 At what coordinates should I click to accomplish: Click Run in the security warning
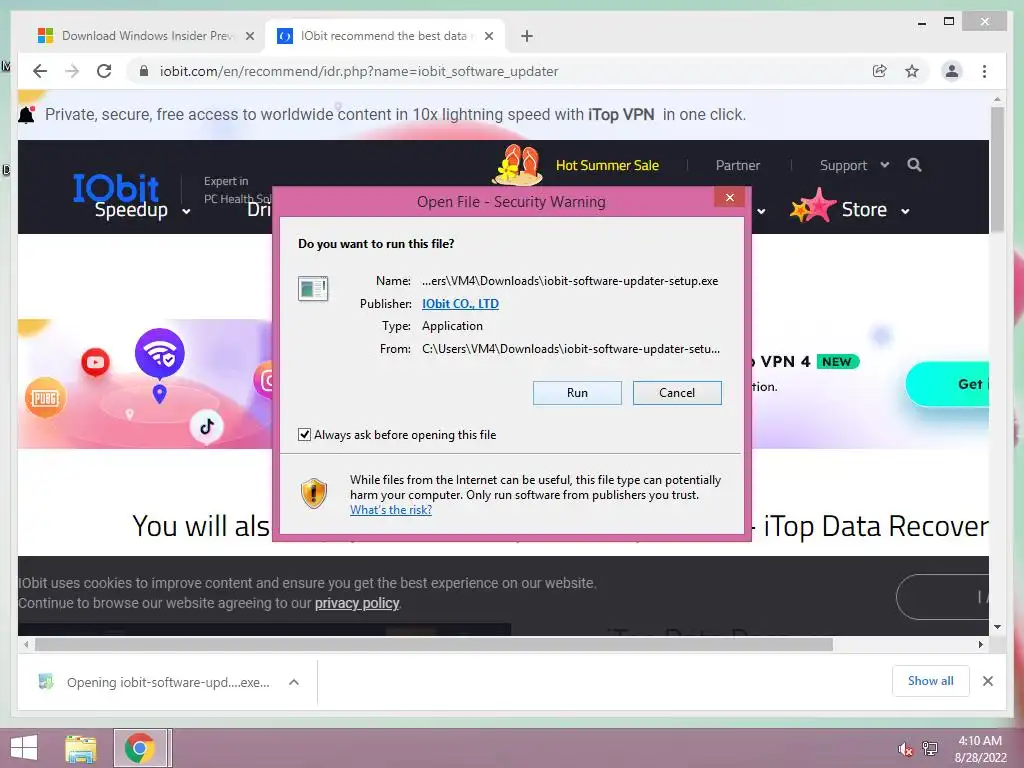[577, 393]
